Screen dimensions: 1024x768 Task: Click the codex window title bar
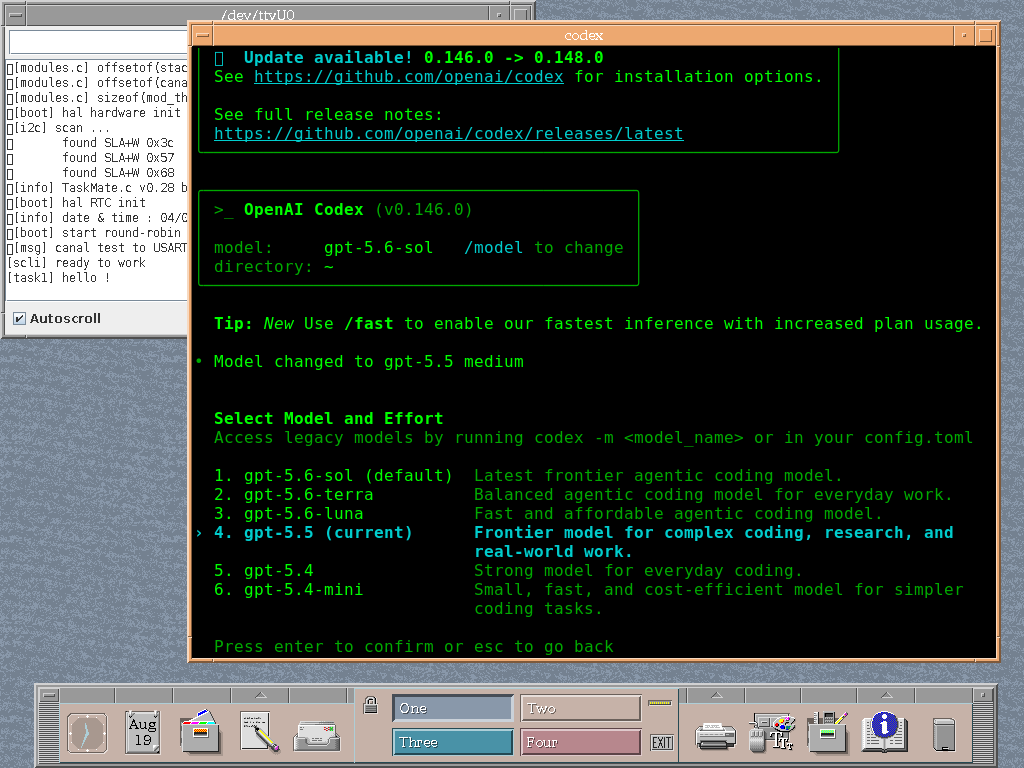(x=583, y=35)
